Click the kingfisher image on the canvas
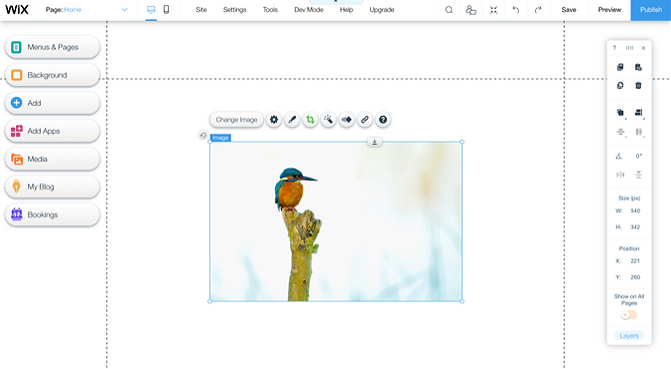Screen dimensions: 671x369 (x=336, y=222)
